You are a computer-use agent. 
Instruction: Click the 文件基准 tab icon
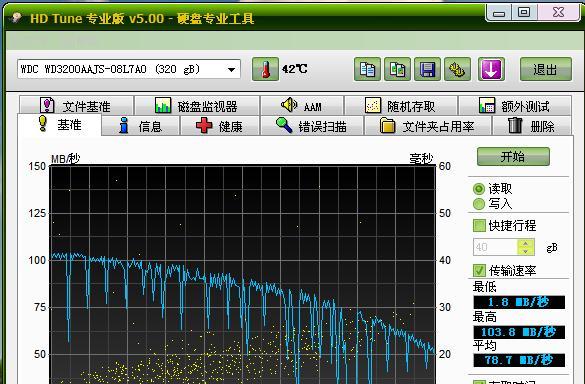coord(47,106)
